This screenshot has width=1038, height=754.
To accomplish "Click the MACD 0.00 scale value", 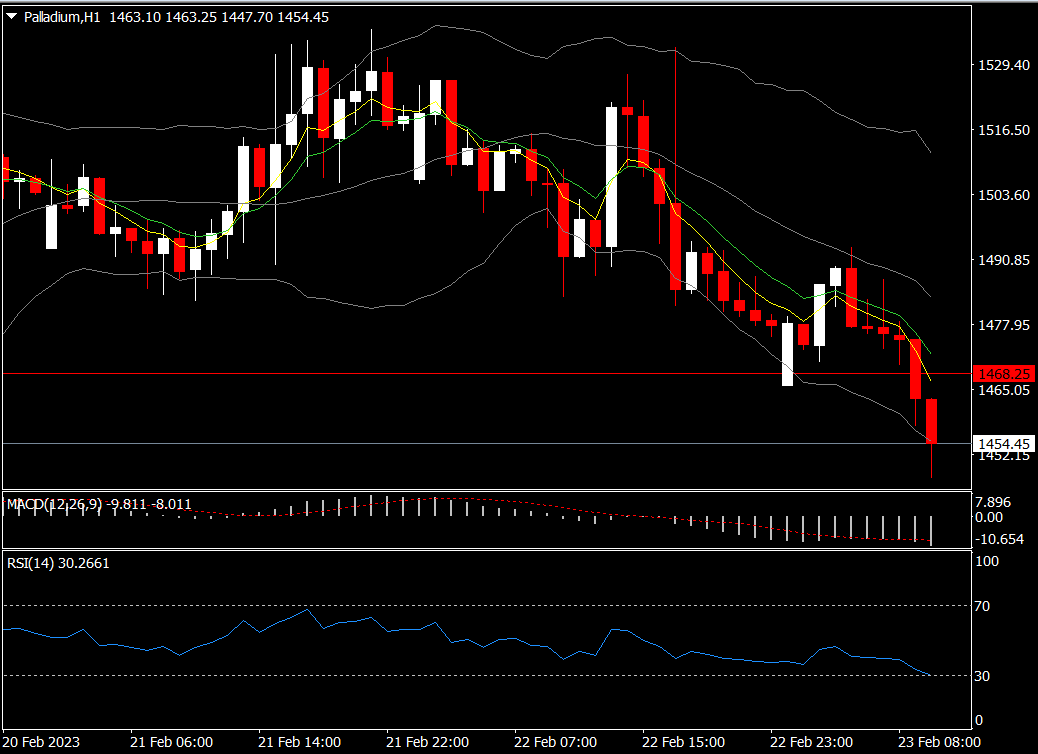I will tap(988, 517).
